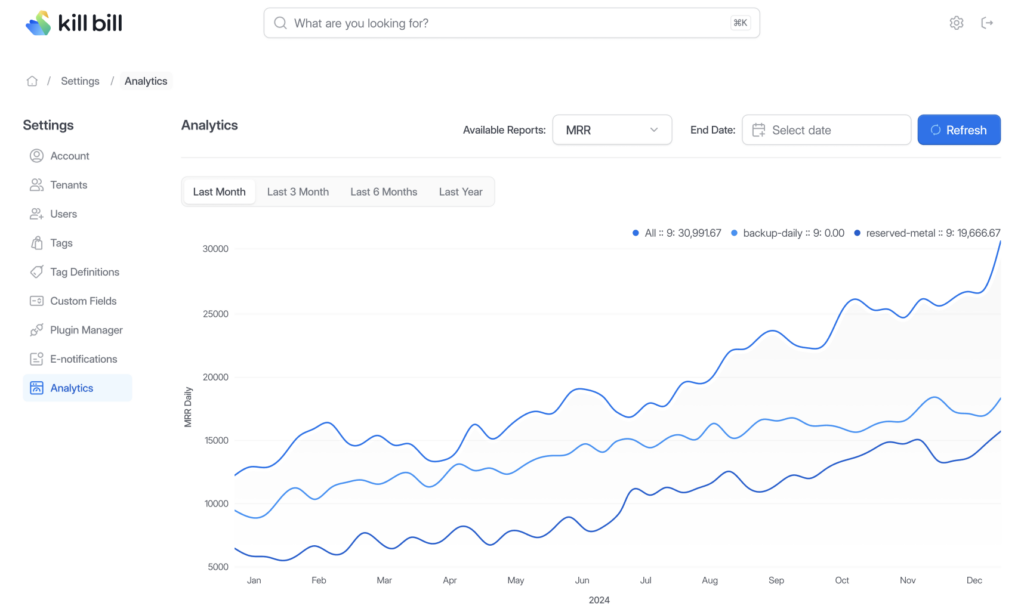Click the E-notifications icon
Screen dimensions: 1024x612
pos(35,359)
